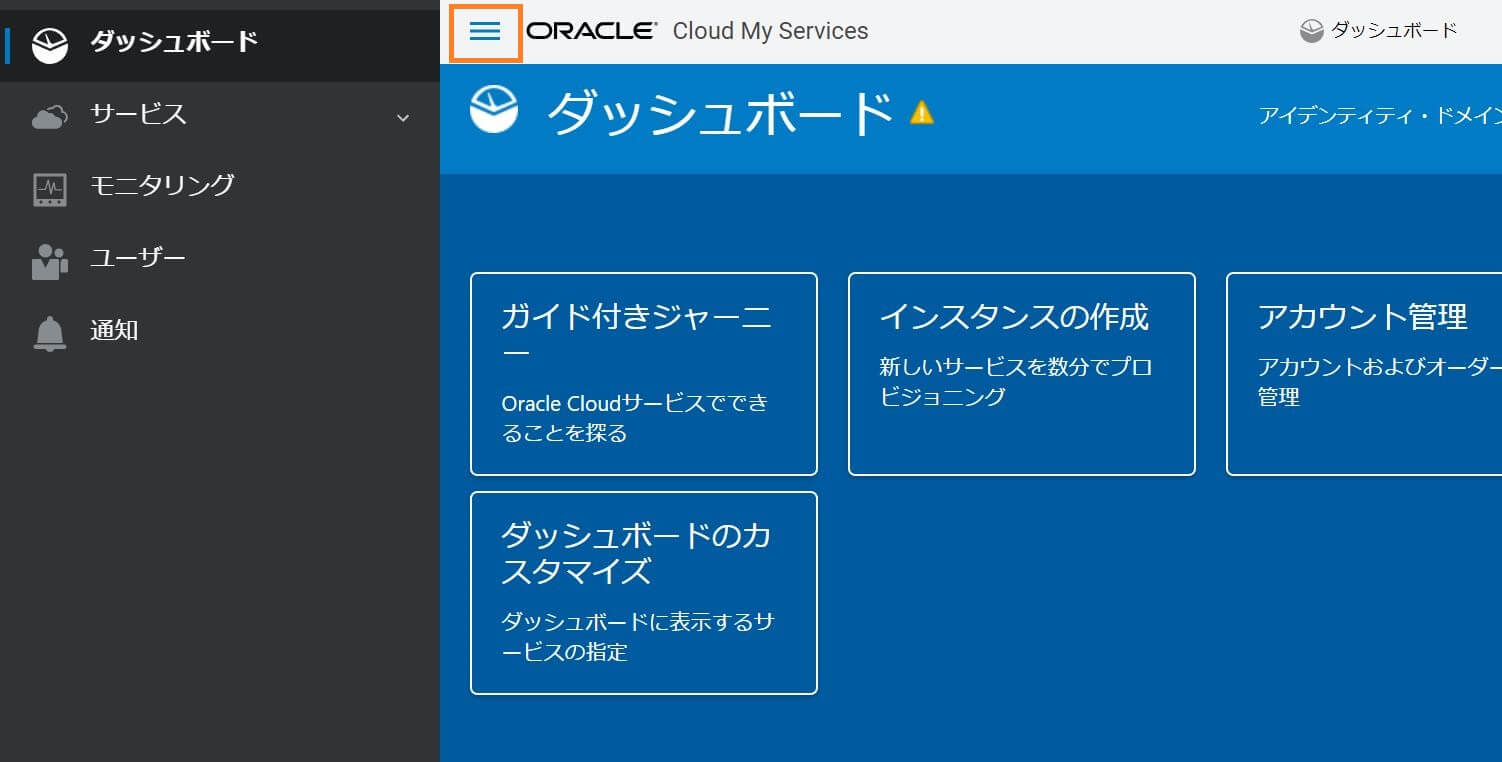Click the Oracle logo
The image size is (1502, 762).
coord(591,31)
